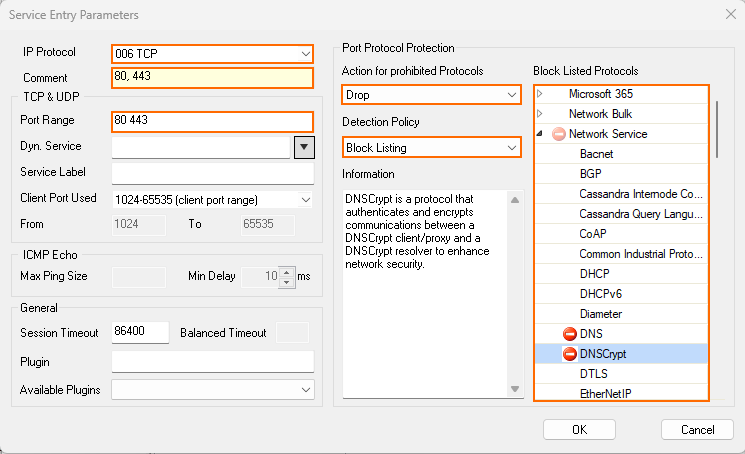Expand the Microsoft 365 protocol group

[x=540, y=94]
